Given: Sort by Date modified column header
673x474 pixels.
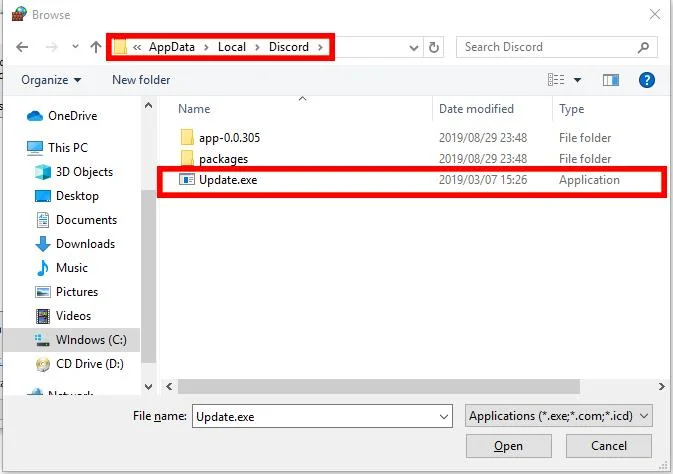Looking at the screenshot, I should 476,109.
